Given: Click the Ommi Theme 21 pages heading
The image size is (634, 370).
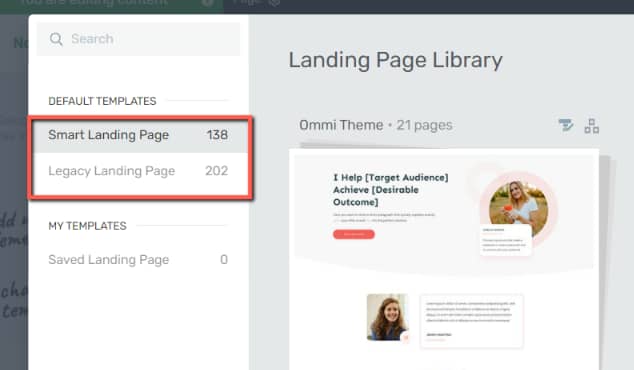Looking at the screenshot, I should (x=376, y=125).
